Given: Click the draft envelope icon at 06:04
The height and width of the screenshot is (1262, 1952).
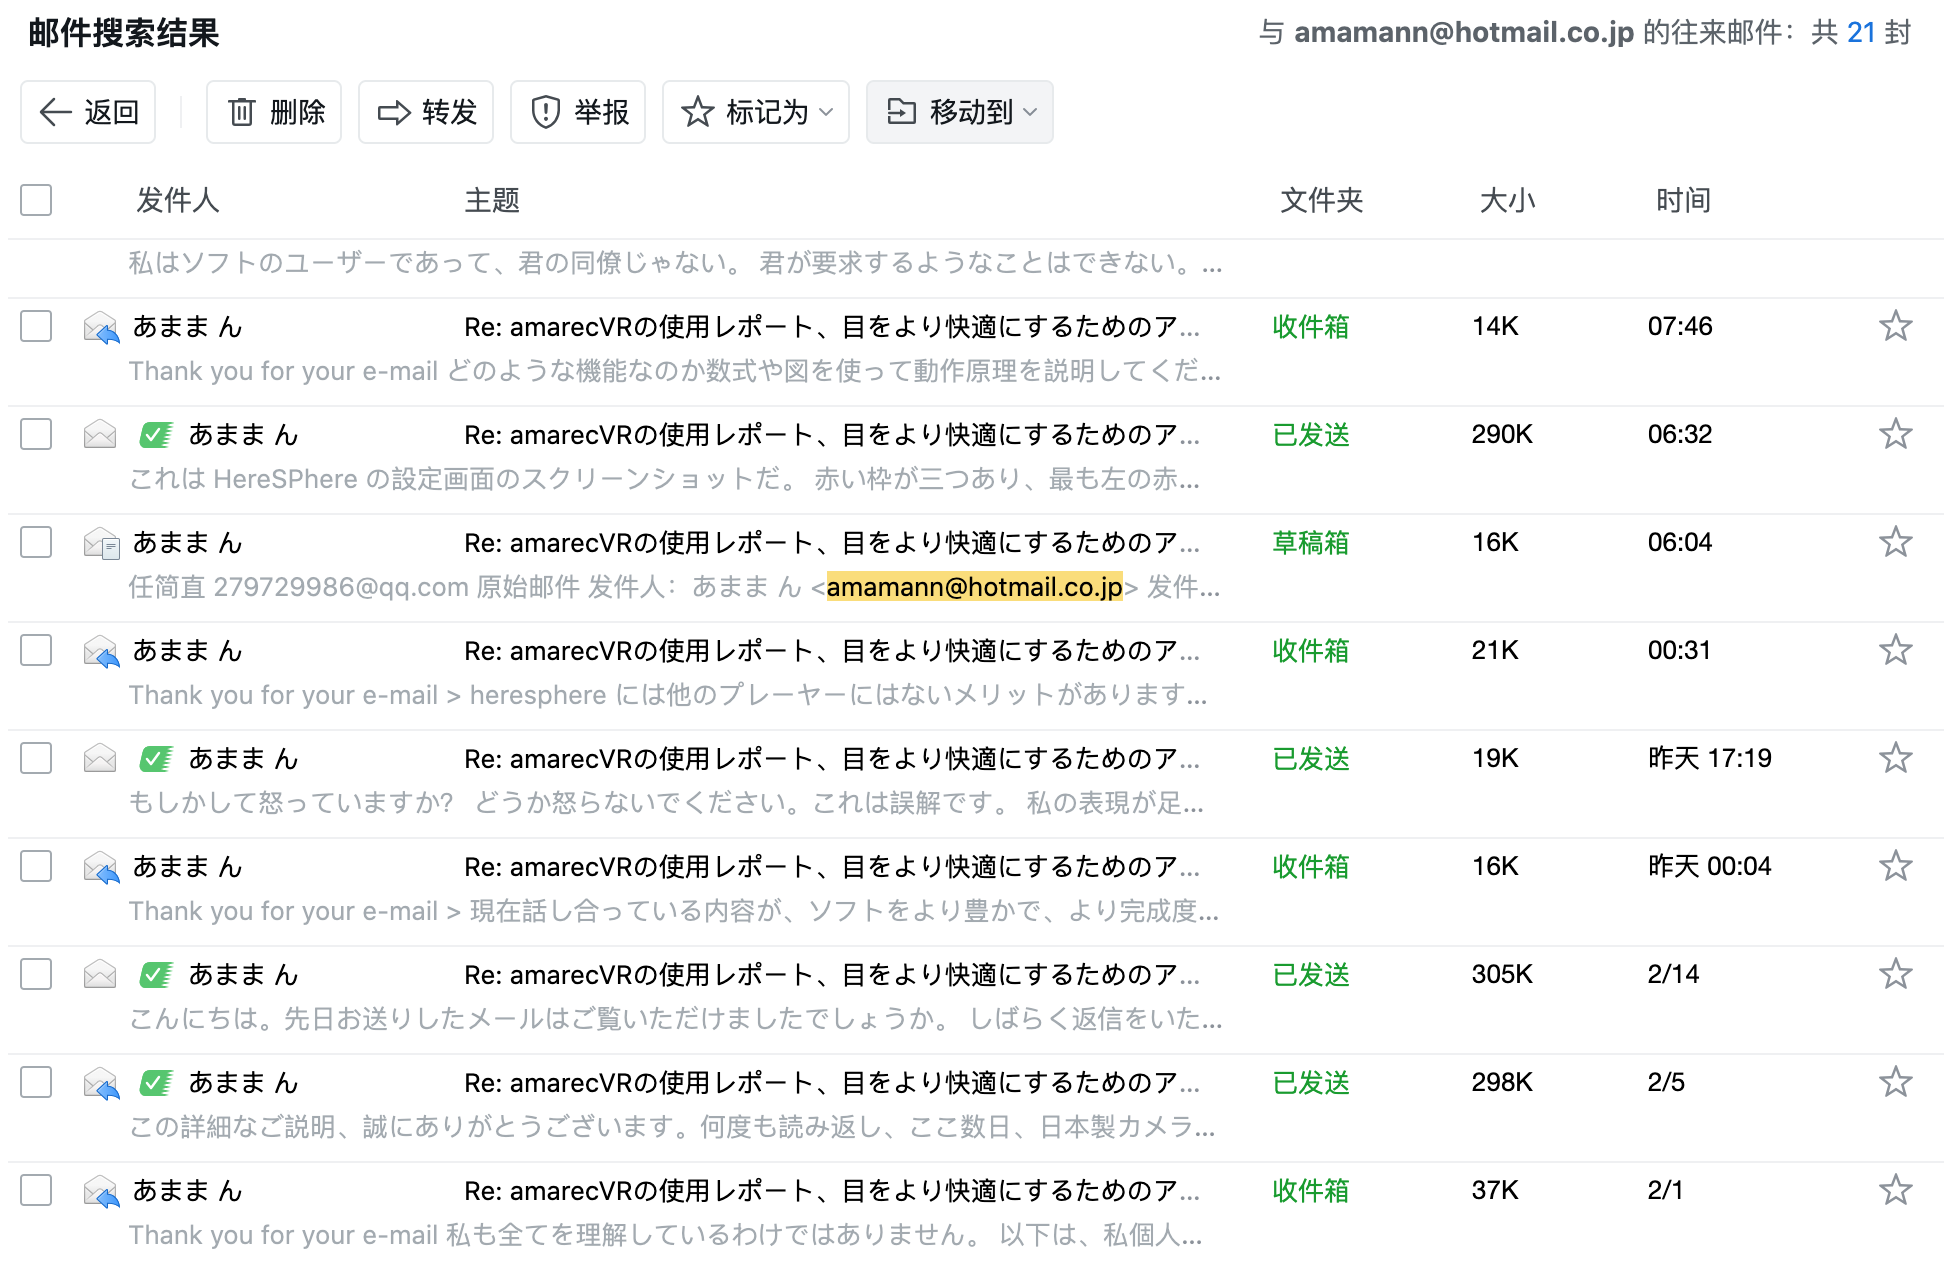Looking at the screenshot, I should 101,543.
